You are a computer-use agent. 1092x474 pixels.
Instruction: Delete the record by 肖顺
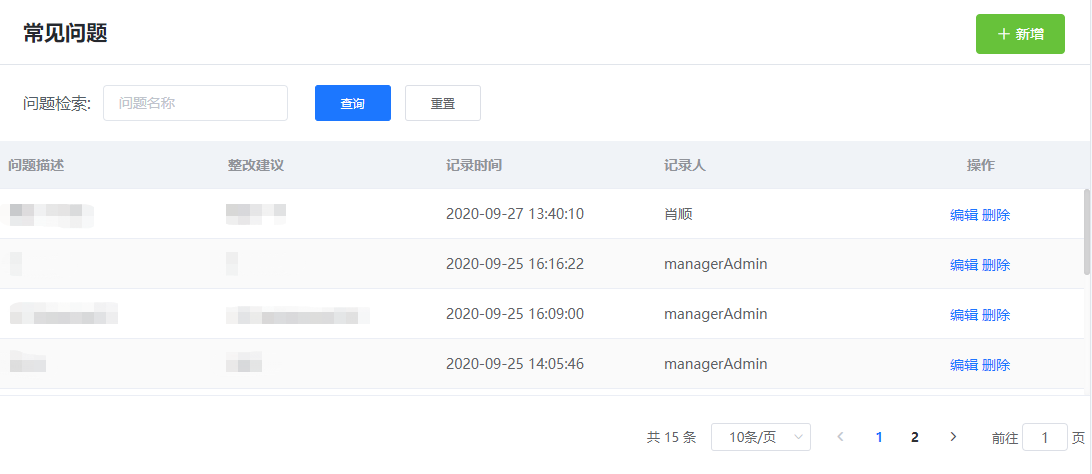pos(996,215)
